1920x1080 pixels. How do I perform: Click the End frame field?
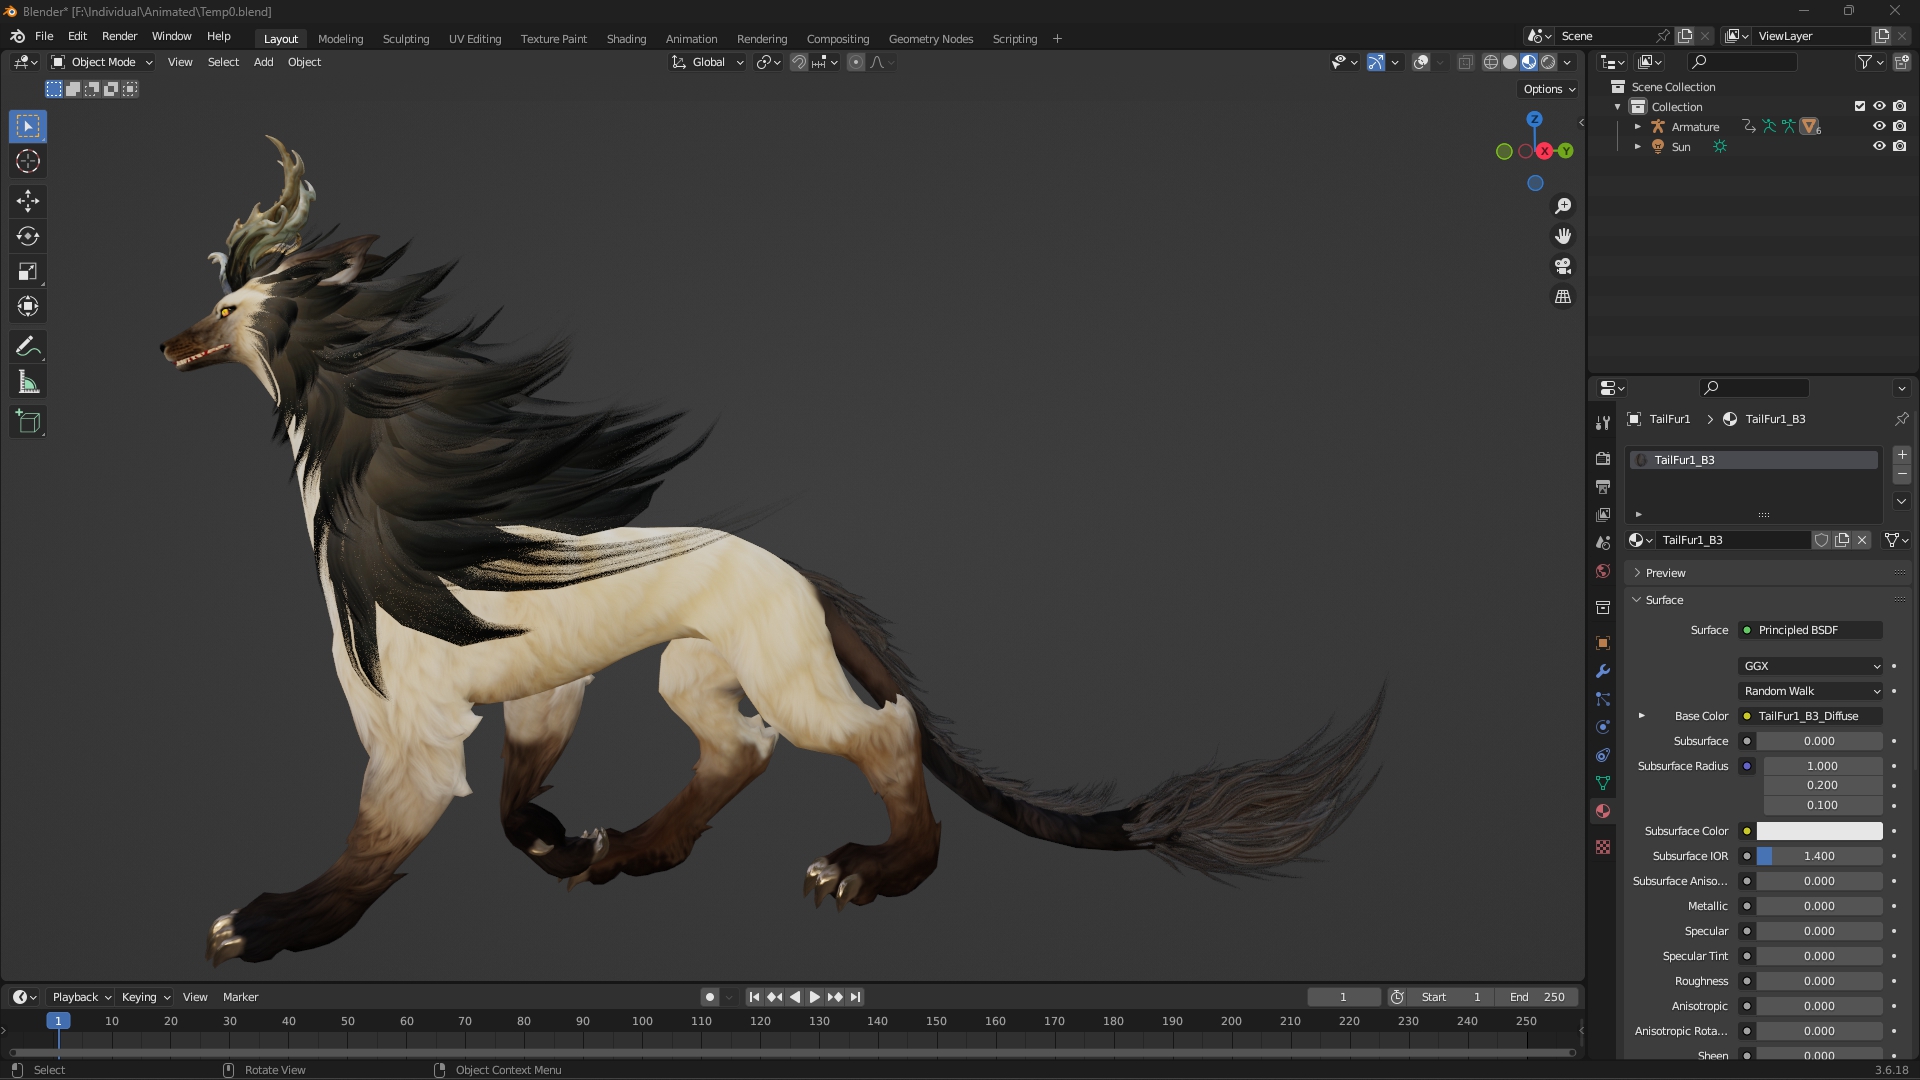tap(1537, 997)
